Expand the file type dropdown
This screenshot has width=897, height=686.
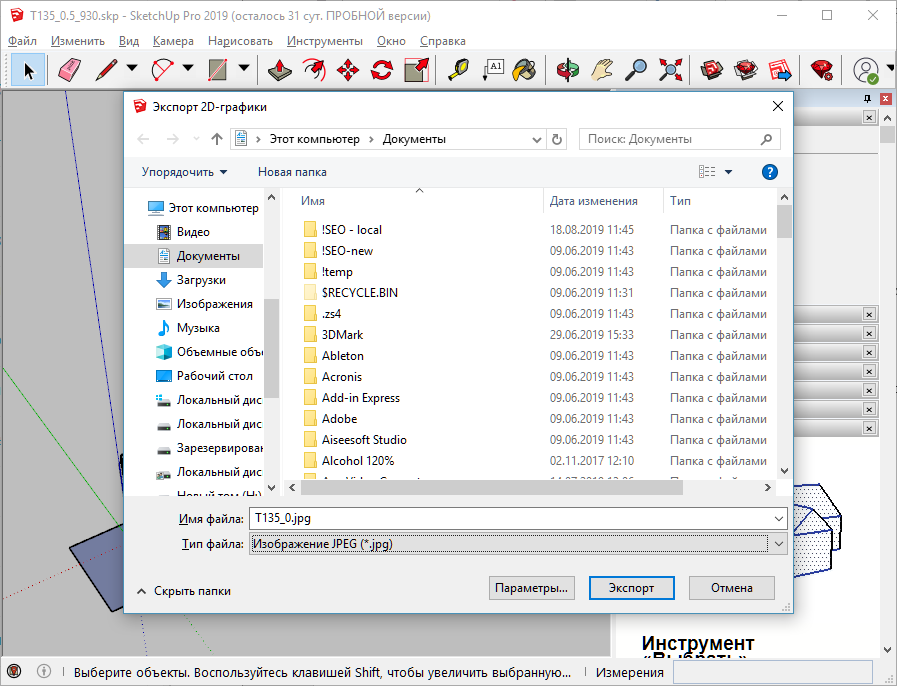(x=779, y=544)
